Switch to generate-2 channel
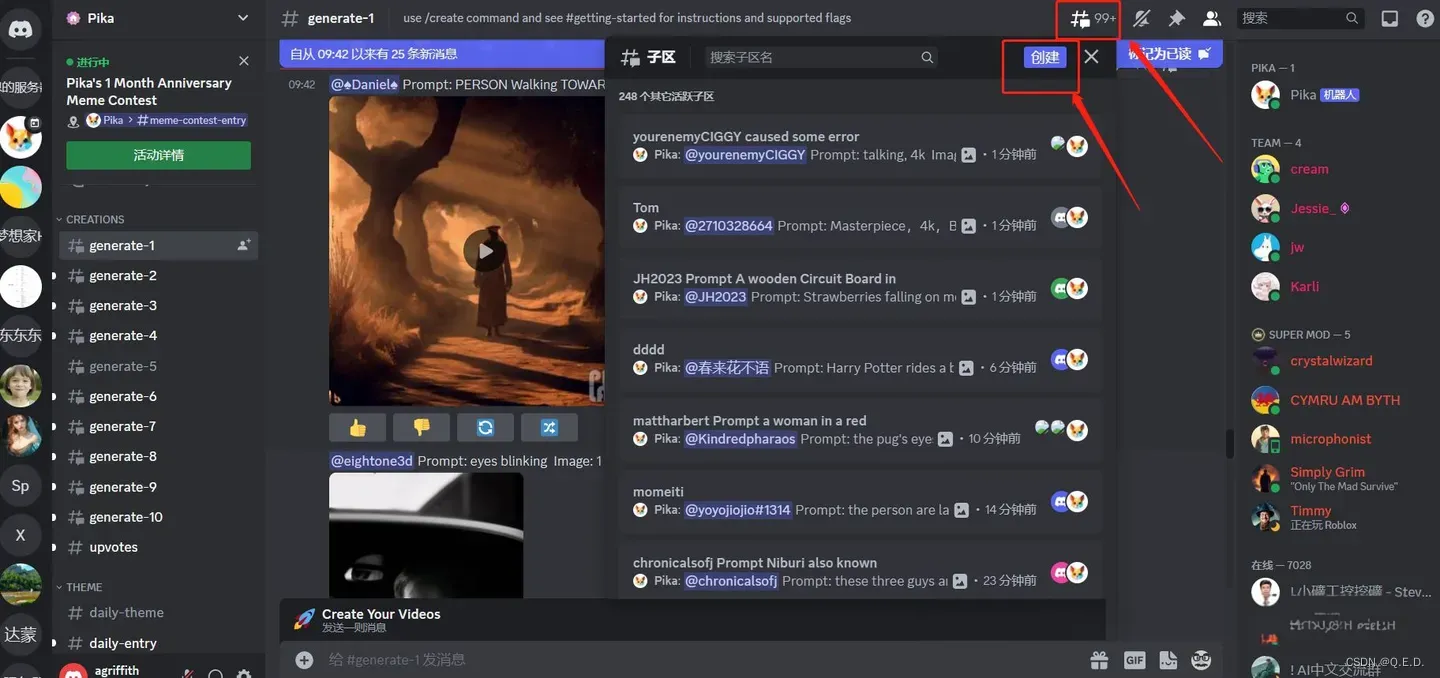Viewport: 1440px width, 678px height. click(160, 276)
